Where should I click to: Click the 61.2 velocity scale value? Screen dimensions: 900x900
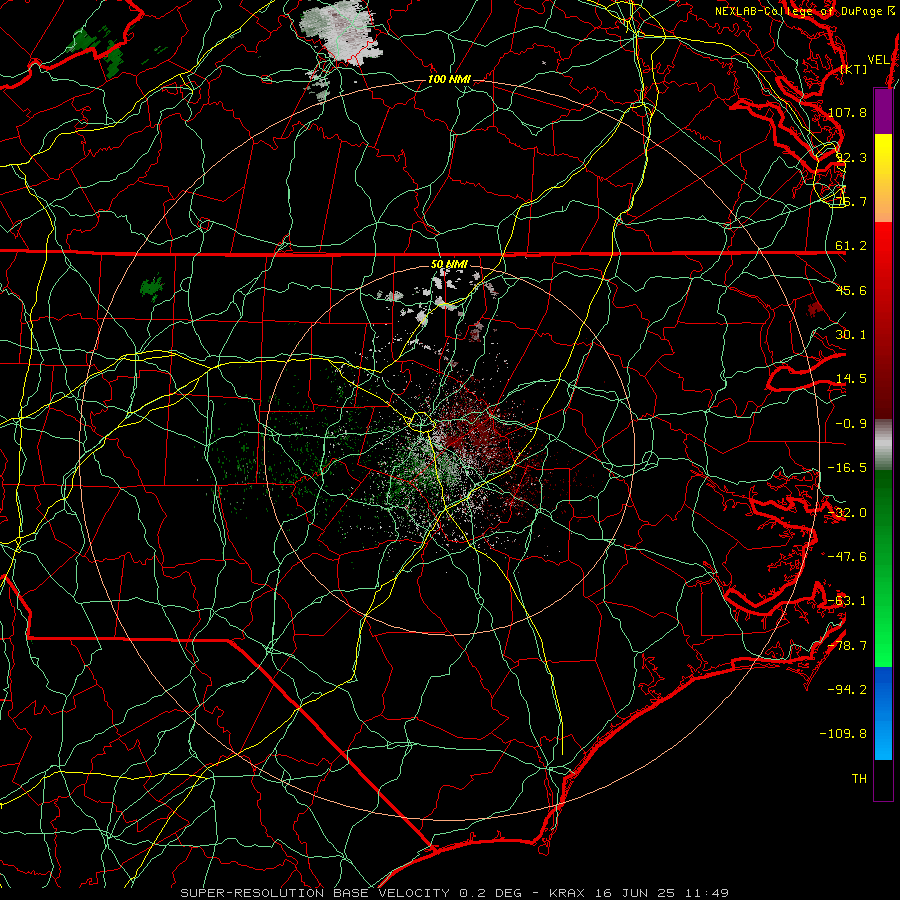[x=851, y=246]
